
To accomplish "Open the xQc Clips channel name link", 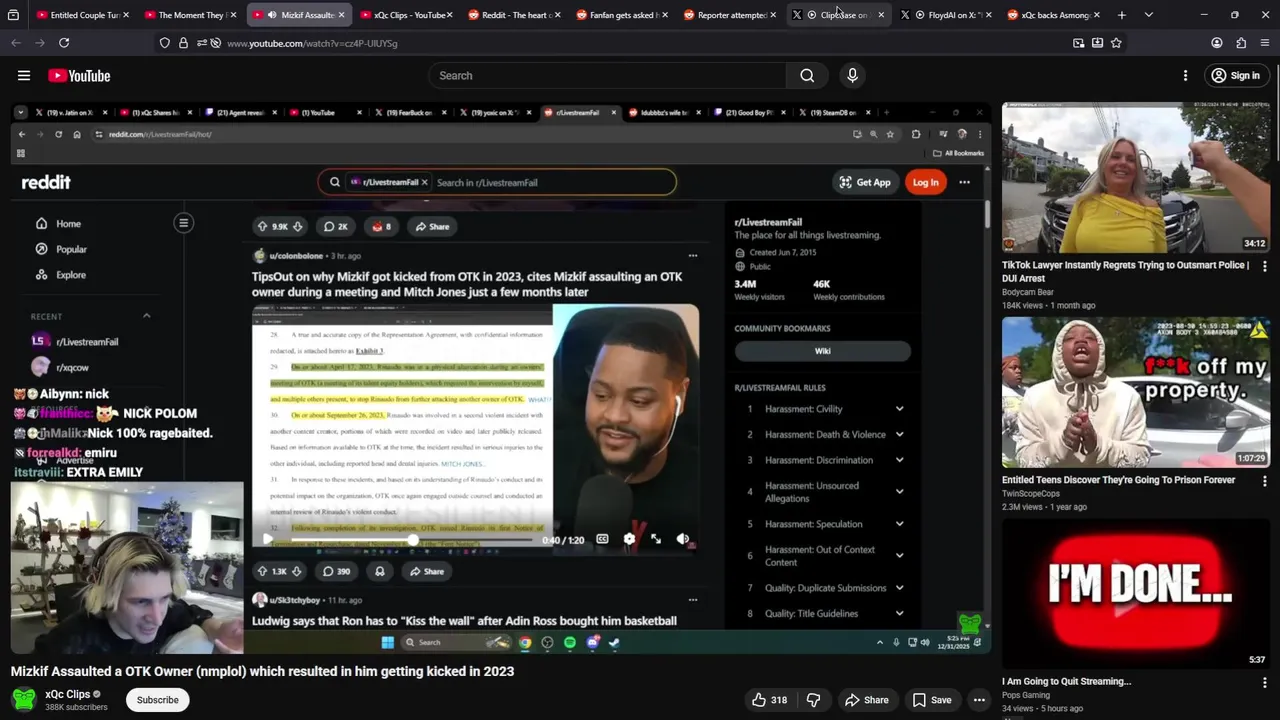I will pyautogui.click(x=68, y=694).
